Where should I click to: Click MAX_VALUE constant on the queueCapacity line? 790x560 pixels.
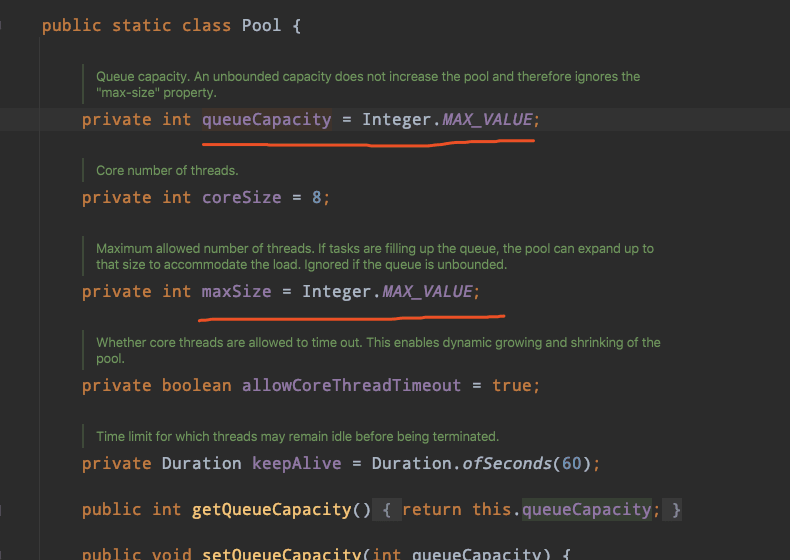coord(487,119)
